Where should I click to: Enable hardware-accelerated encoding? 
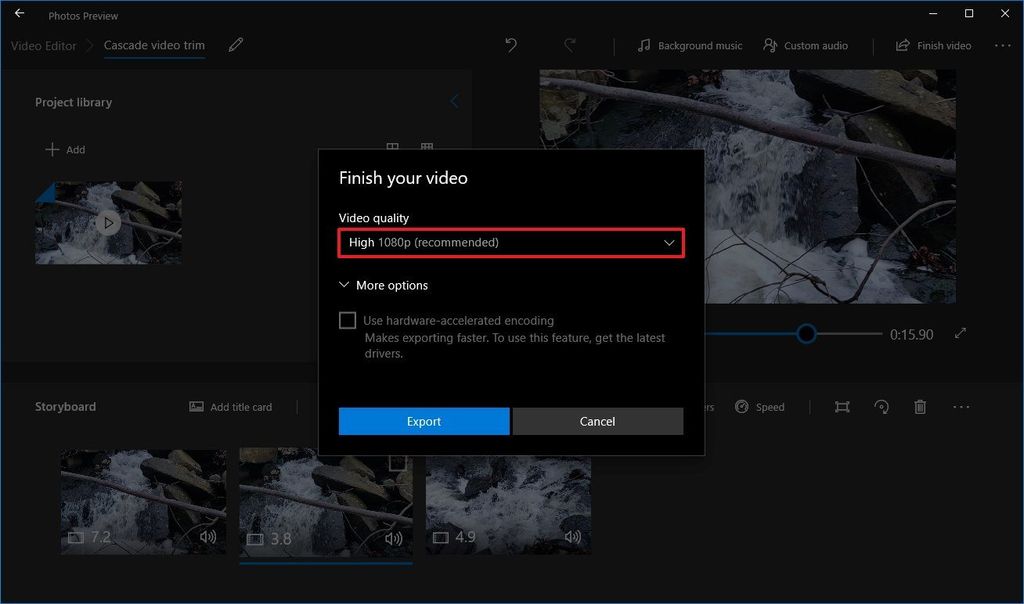tap(347, 320)
